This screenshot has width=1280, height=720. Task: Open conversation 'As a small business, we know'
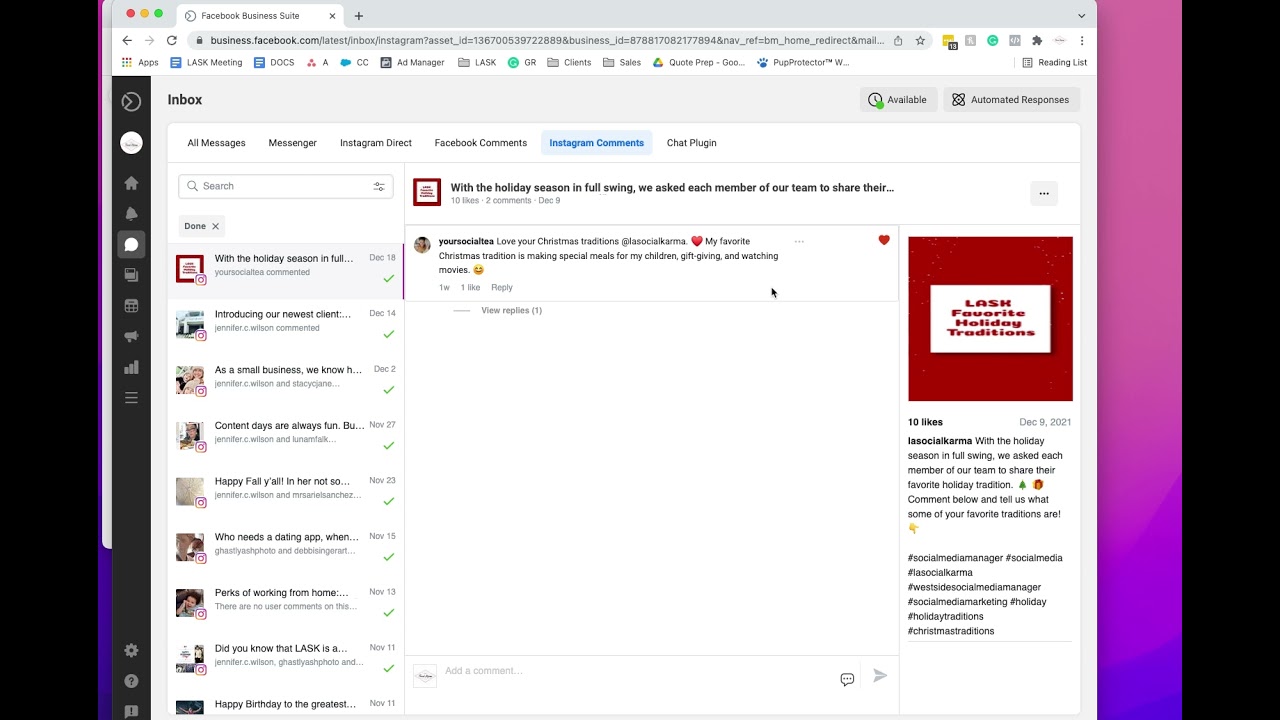pos(286,383)
